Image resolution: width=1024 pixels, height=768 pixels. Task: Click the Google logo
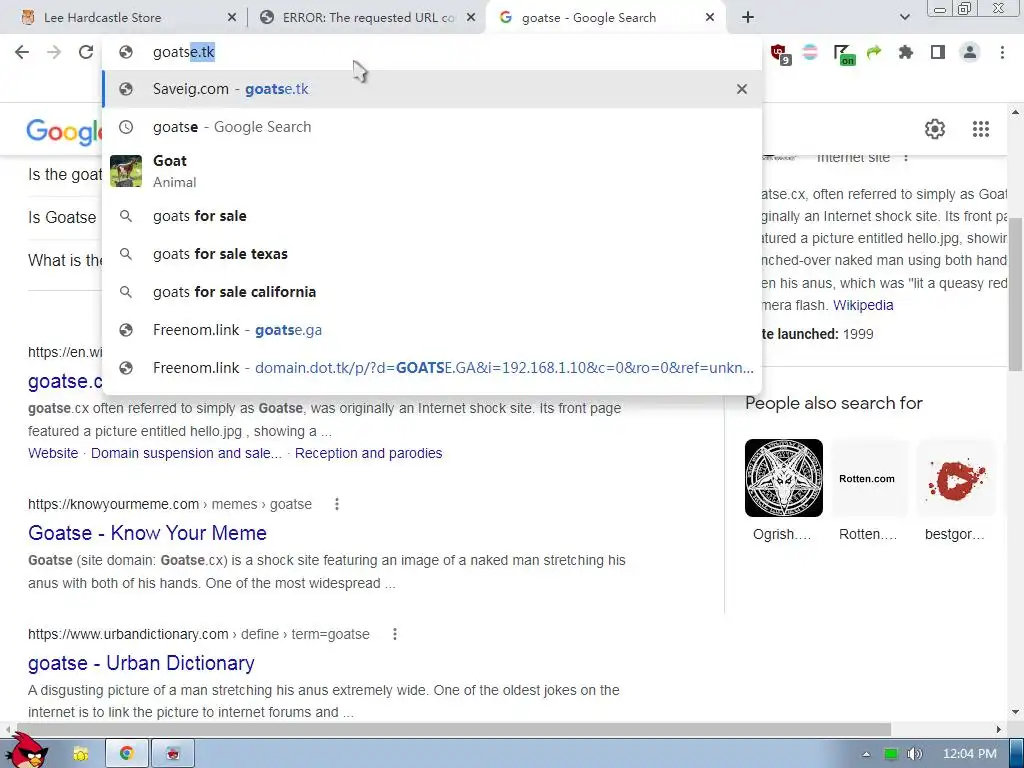64,132
